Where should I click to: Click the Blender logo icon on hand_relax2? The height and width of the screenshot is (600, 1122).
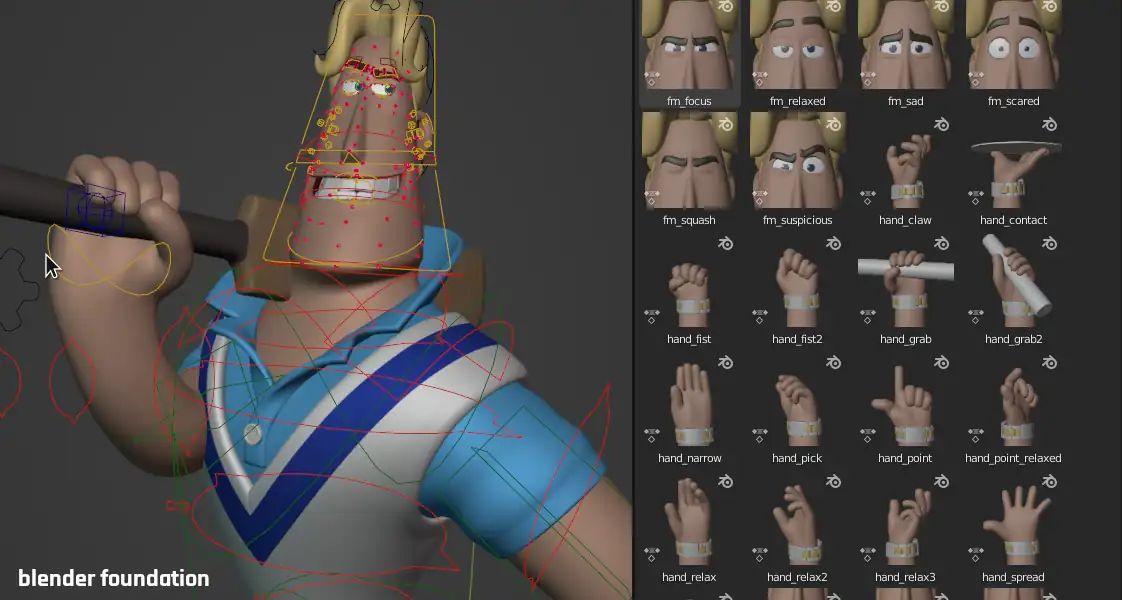click(x=834, y=482)
